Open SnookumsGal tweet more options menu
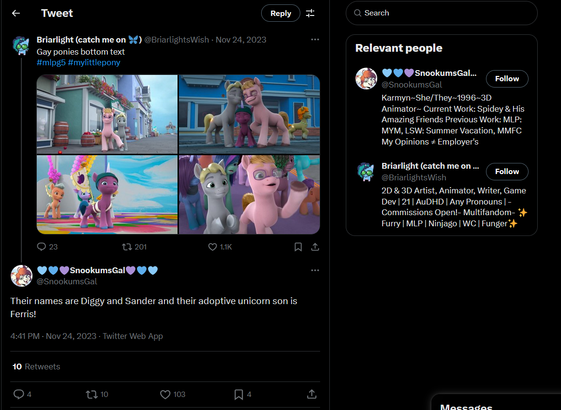The width and height of the screenshot is (561, 410). 315,270
